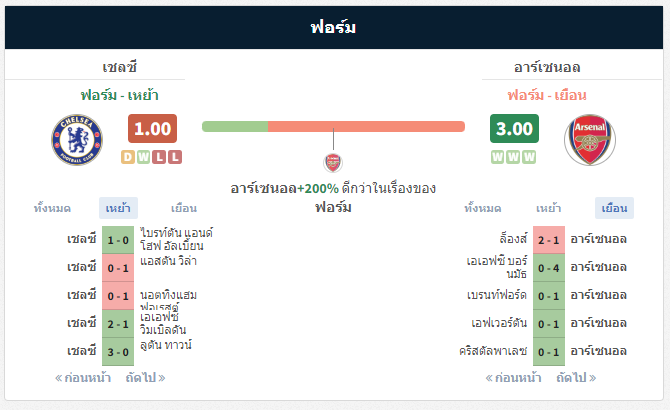
Task: Open Leeds 2-1 Arsenal match score
Action: pyautogui.click(x=549, y=240)
